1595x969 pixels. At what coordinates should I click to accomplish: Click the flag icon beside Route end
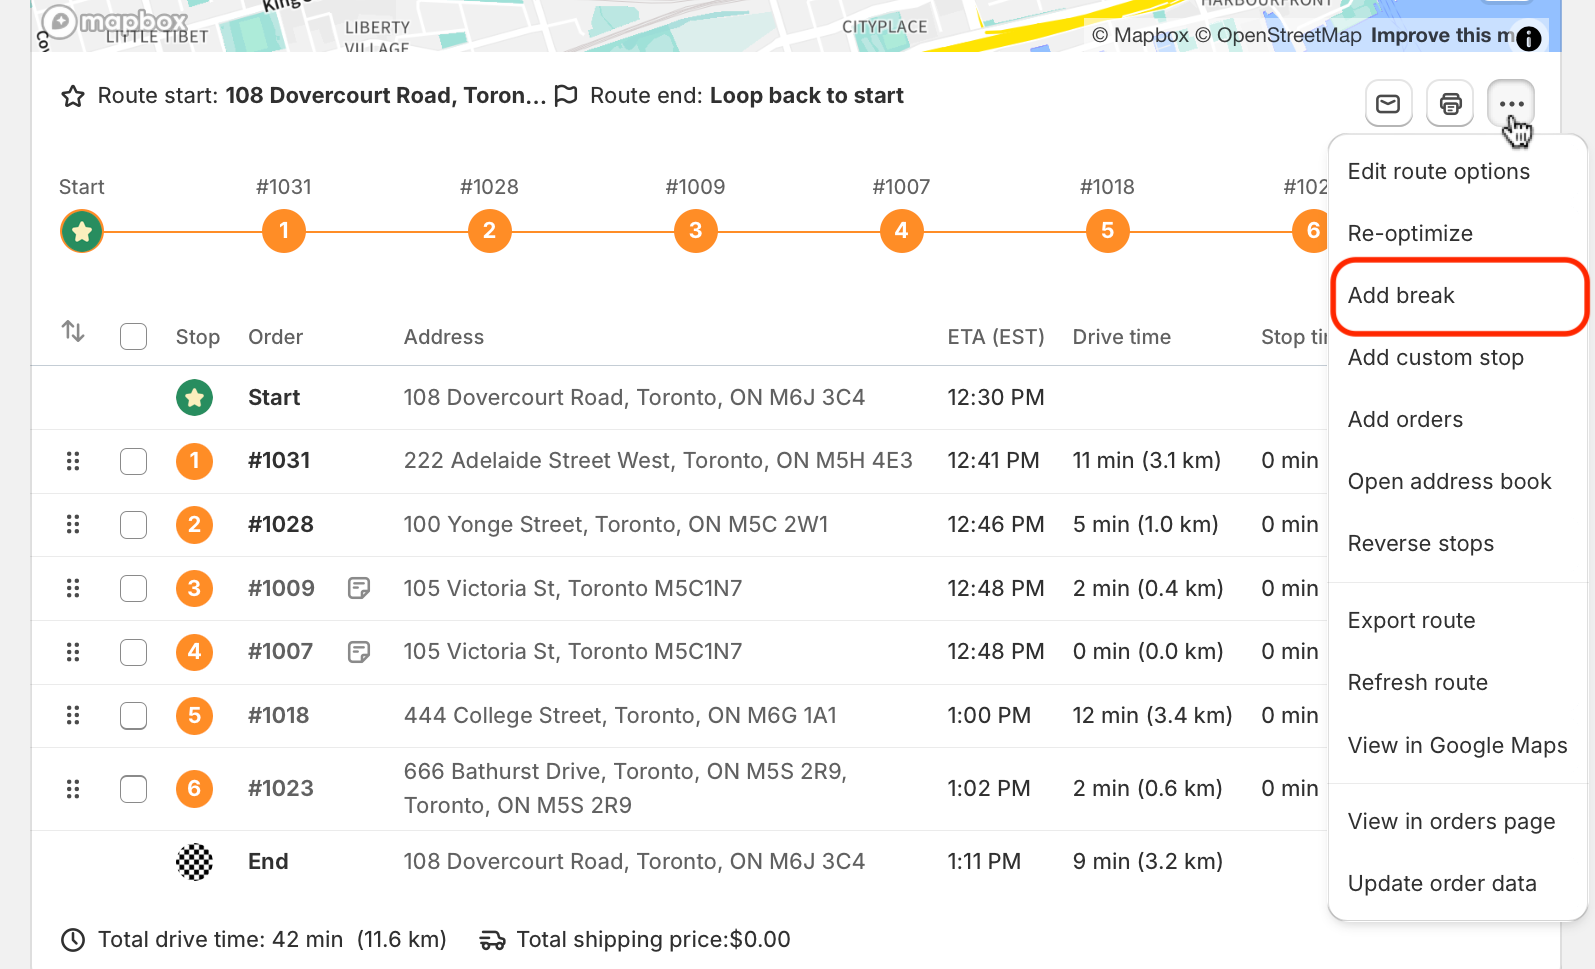[x=566, y=96]
